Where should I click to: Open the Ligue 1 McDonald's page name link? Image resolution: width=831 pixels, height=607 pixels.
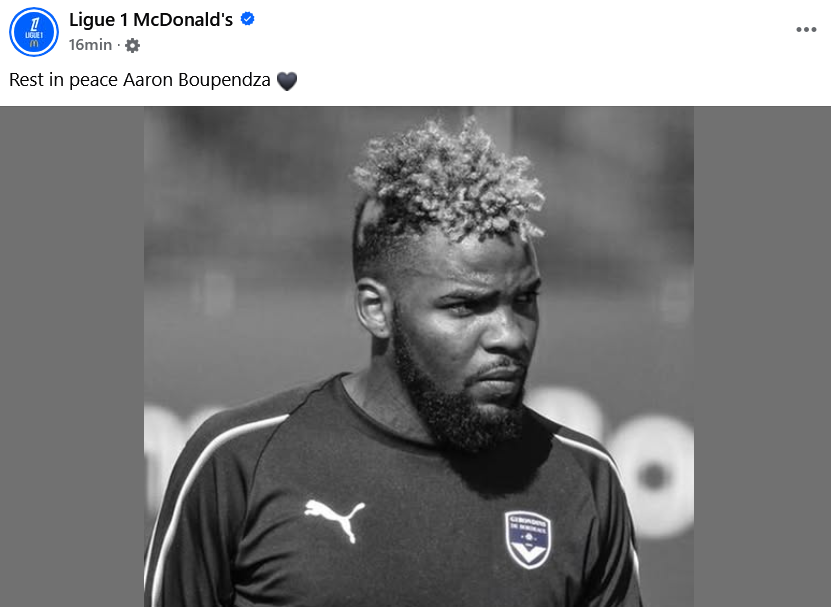(151, 20)
